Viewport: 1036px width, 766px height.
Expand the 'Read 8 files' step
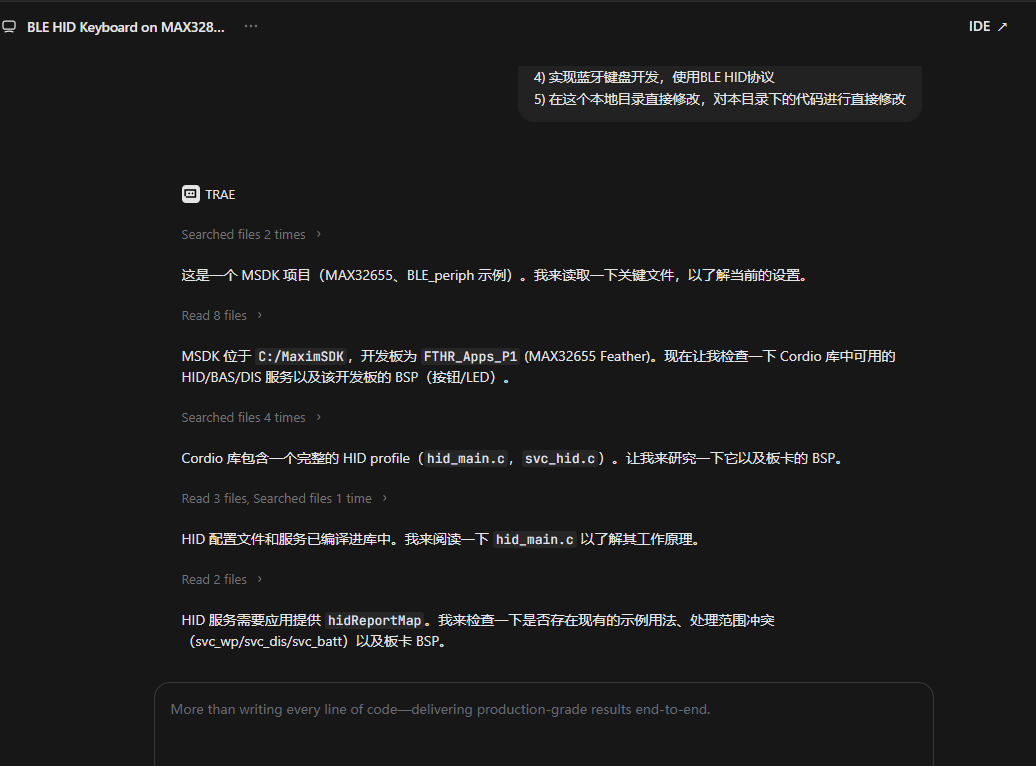(222, 315)
